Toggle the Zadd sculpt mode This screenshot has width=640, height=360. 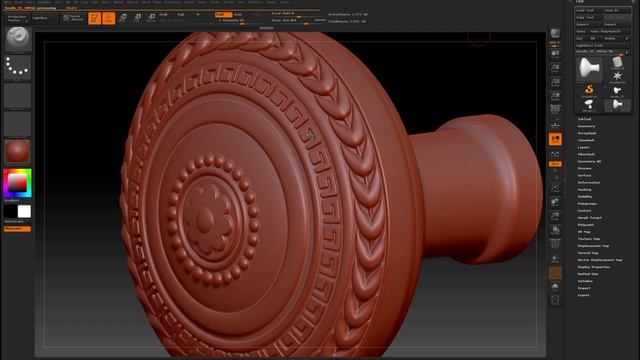pyautogui.click(x=223, y=15)
